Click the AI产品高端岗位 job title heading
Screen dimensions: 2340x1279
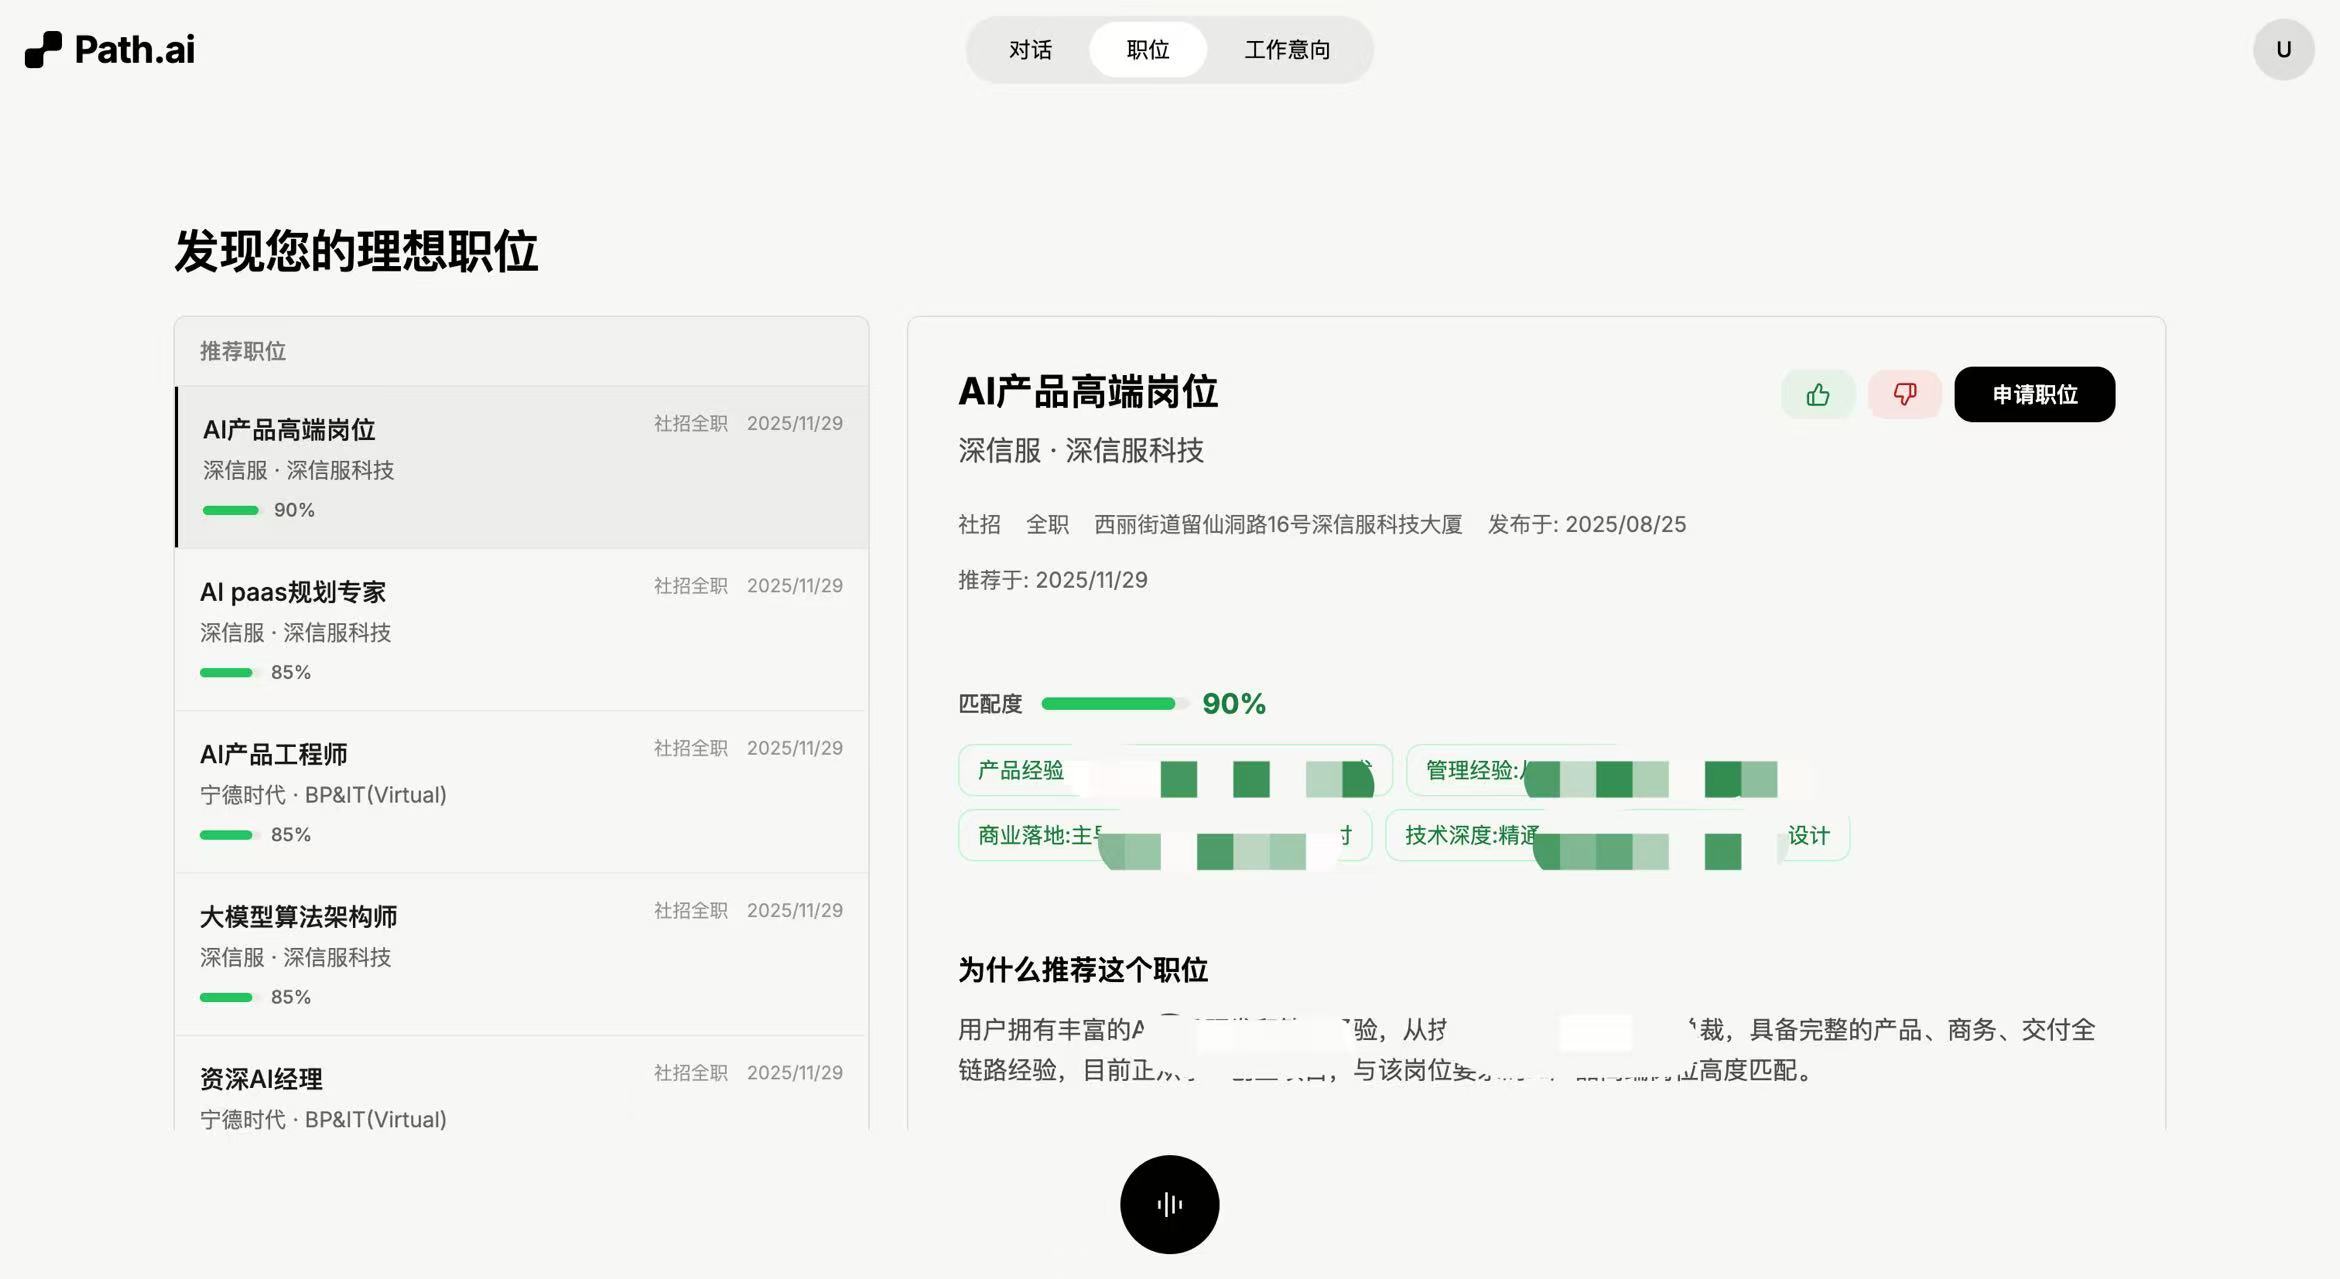[1089, 393]
